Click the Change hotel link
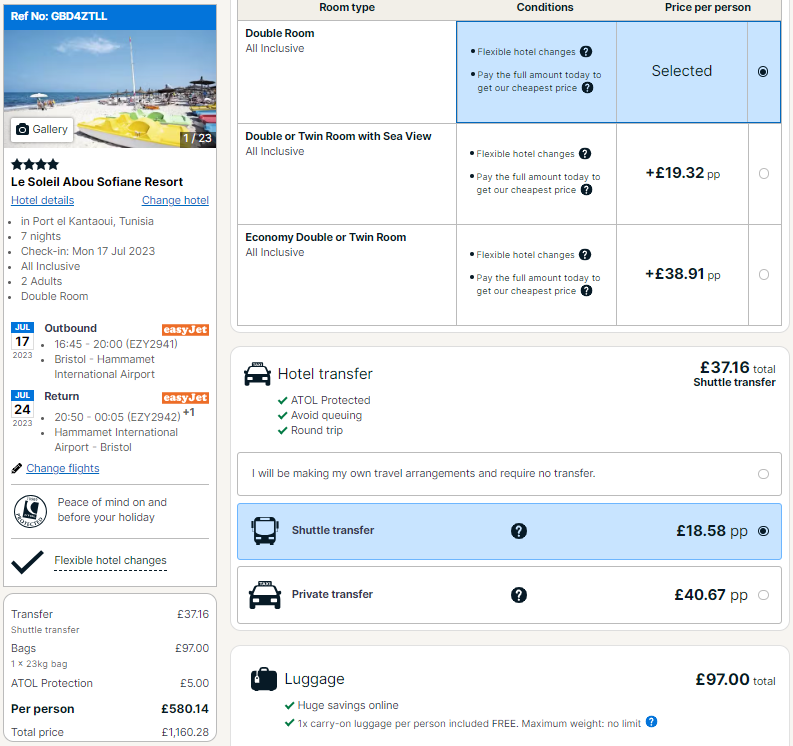 tap(175, 200)
